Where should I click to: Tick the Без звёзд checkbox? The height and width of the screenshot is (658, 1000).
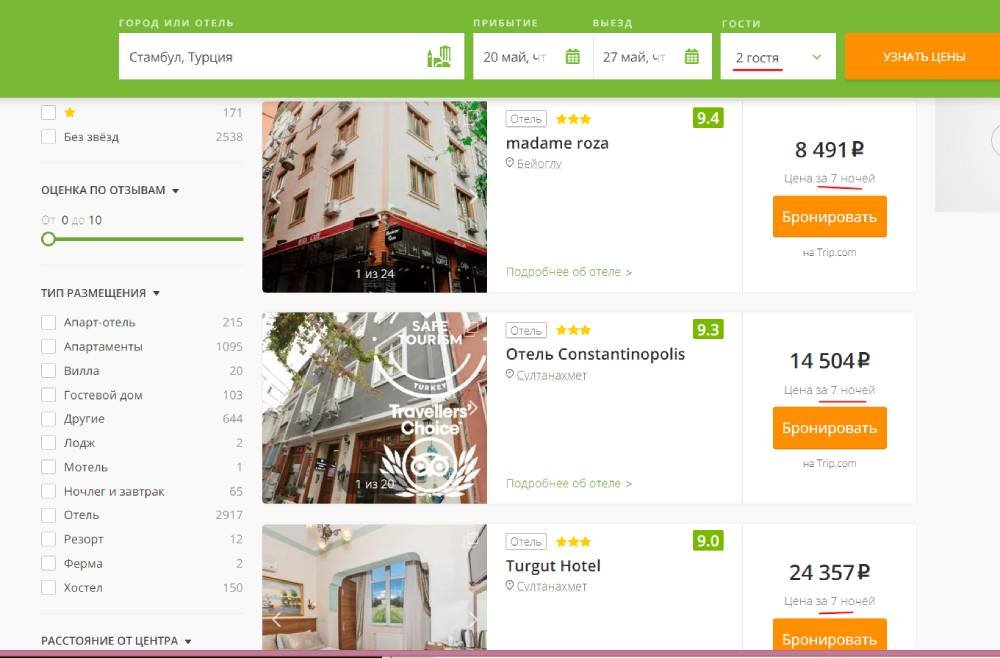[x=48, y=137]
